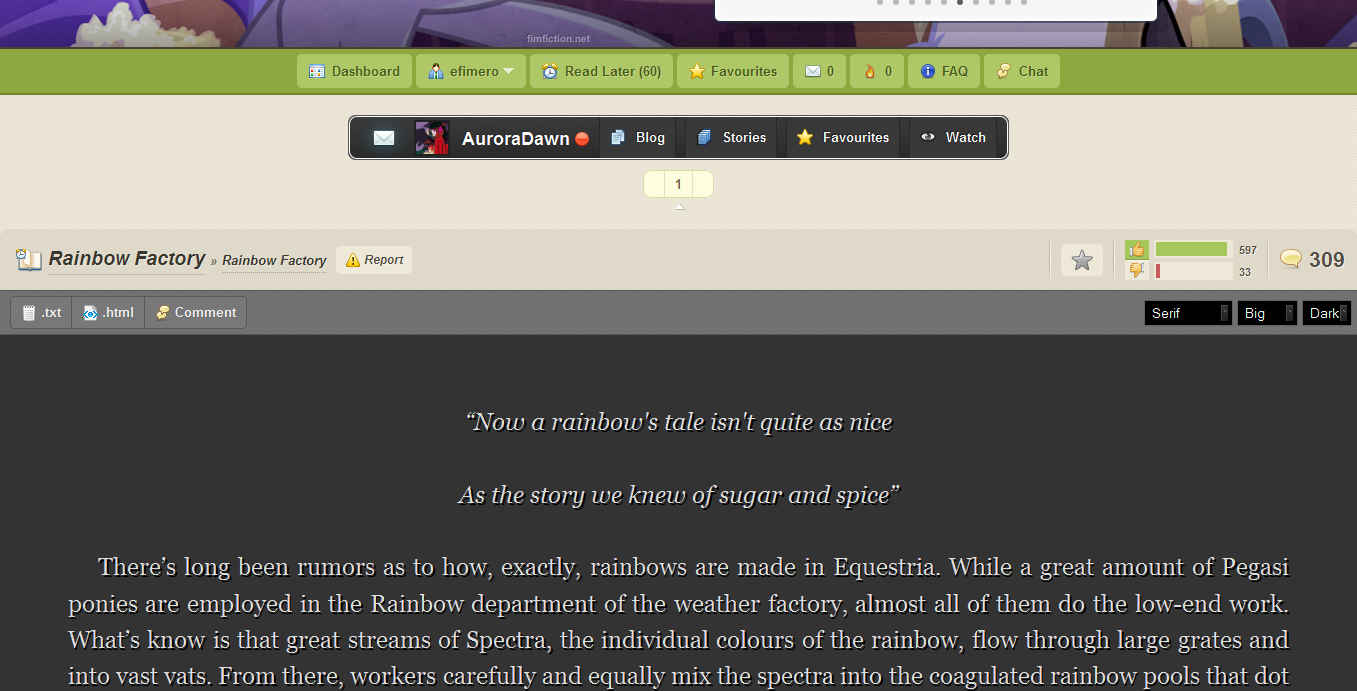The height and width of the screenshot is (691, 1357).
Task: Click the count 597 beside likes bar
Action: tap(1247, 250)
